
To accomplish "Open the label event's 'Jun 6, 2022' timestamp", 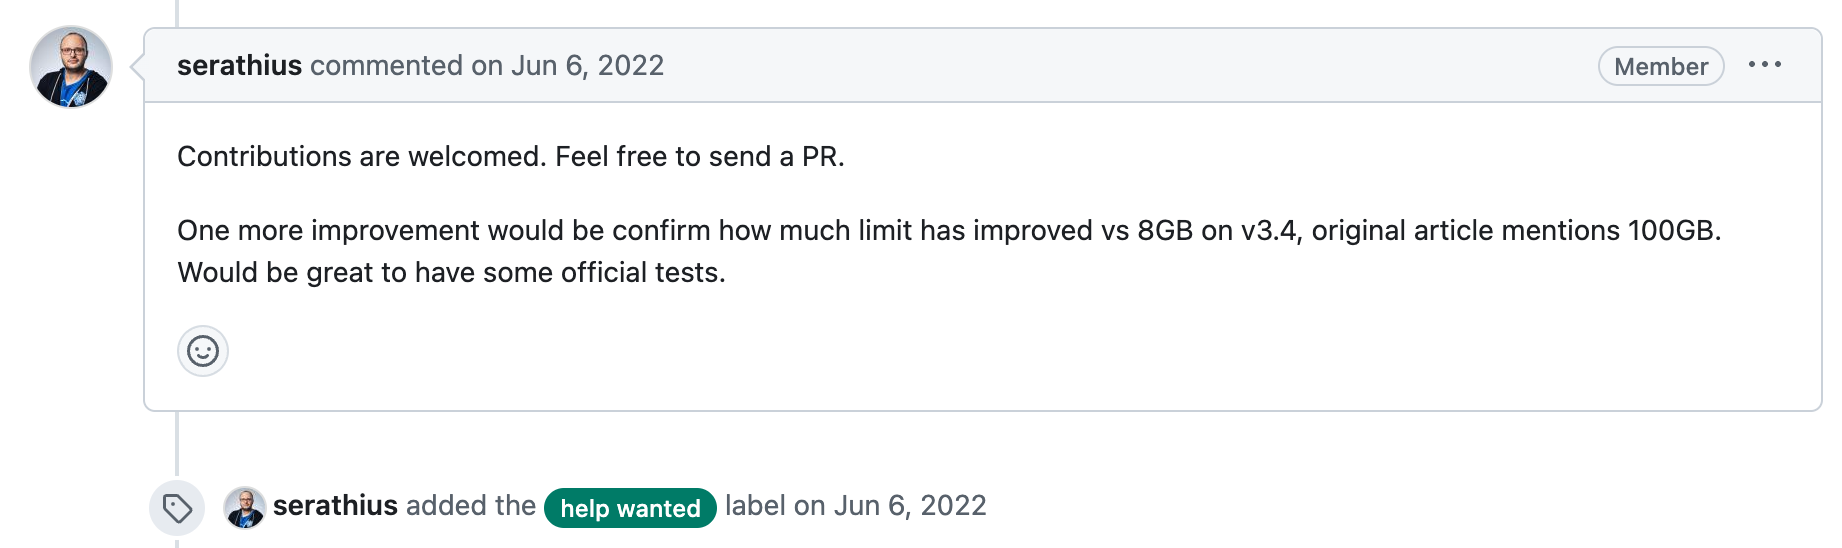I will (910, 506).
